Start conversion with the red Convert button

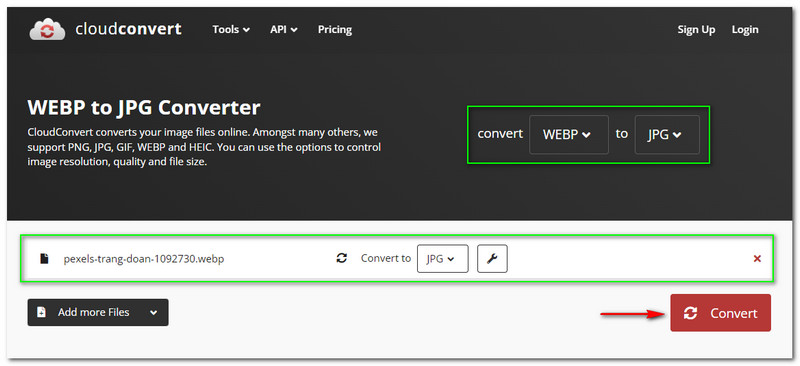point(720,313)
